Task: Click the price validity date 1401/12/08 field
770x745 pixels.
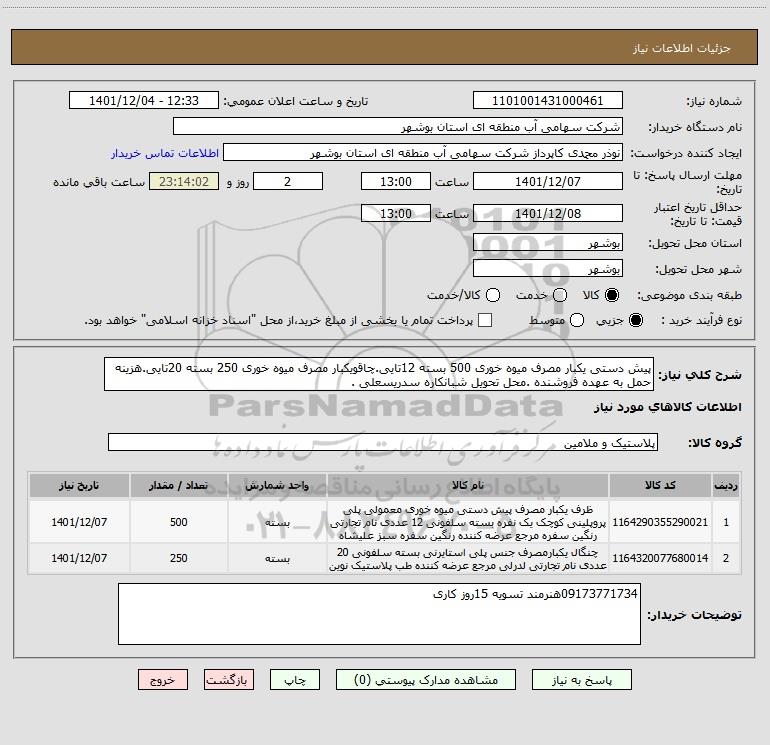Action: tap(548, 213)
